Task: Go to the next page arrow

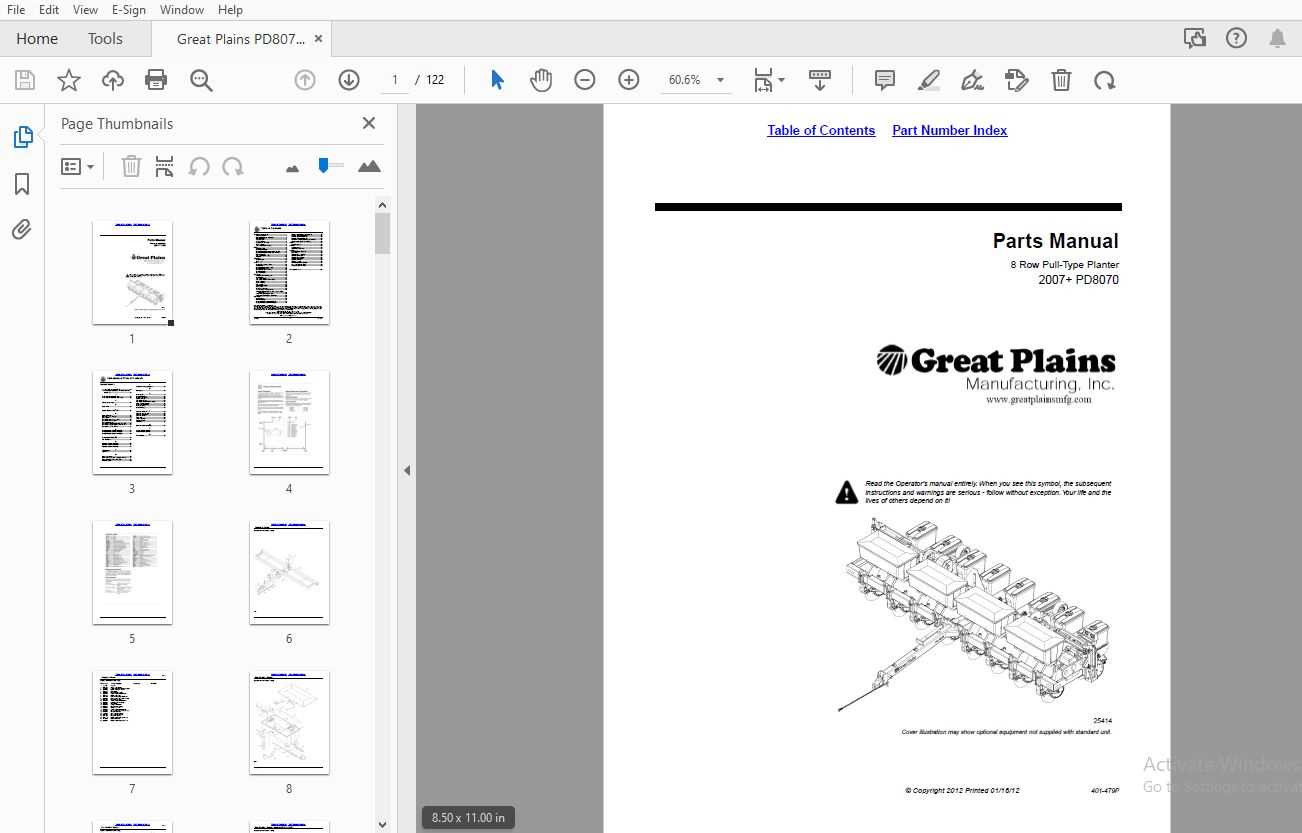Action: click(349, 80)
